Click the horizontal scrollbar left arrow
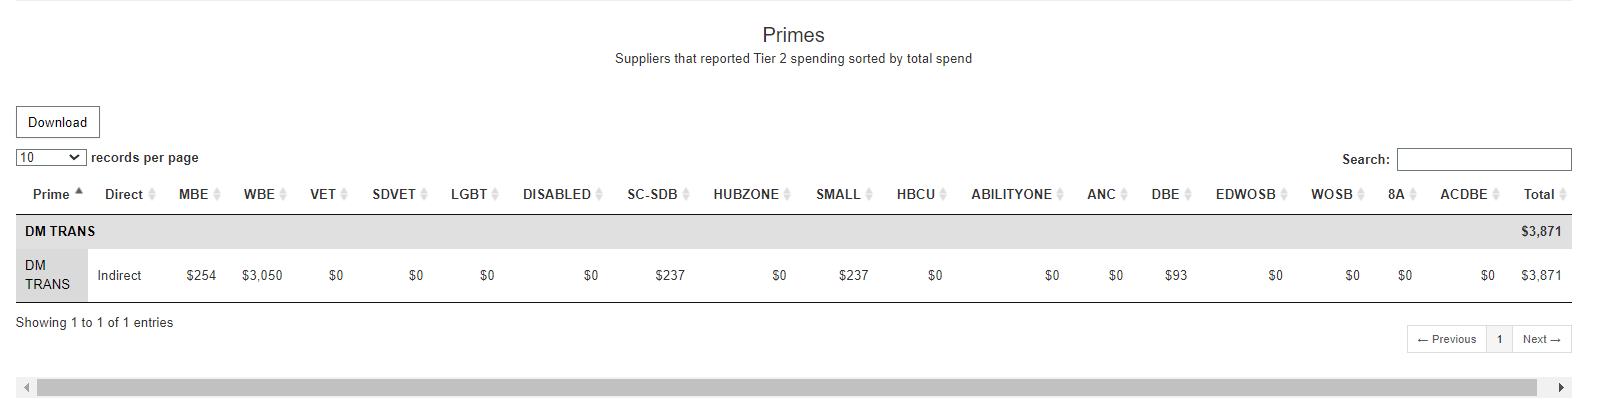This screenshot has width=1604, height=411. point(26,387)
